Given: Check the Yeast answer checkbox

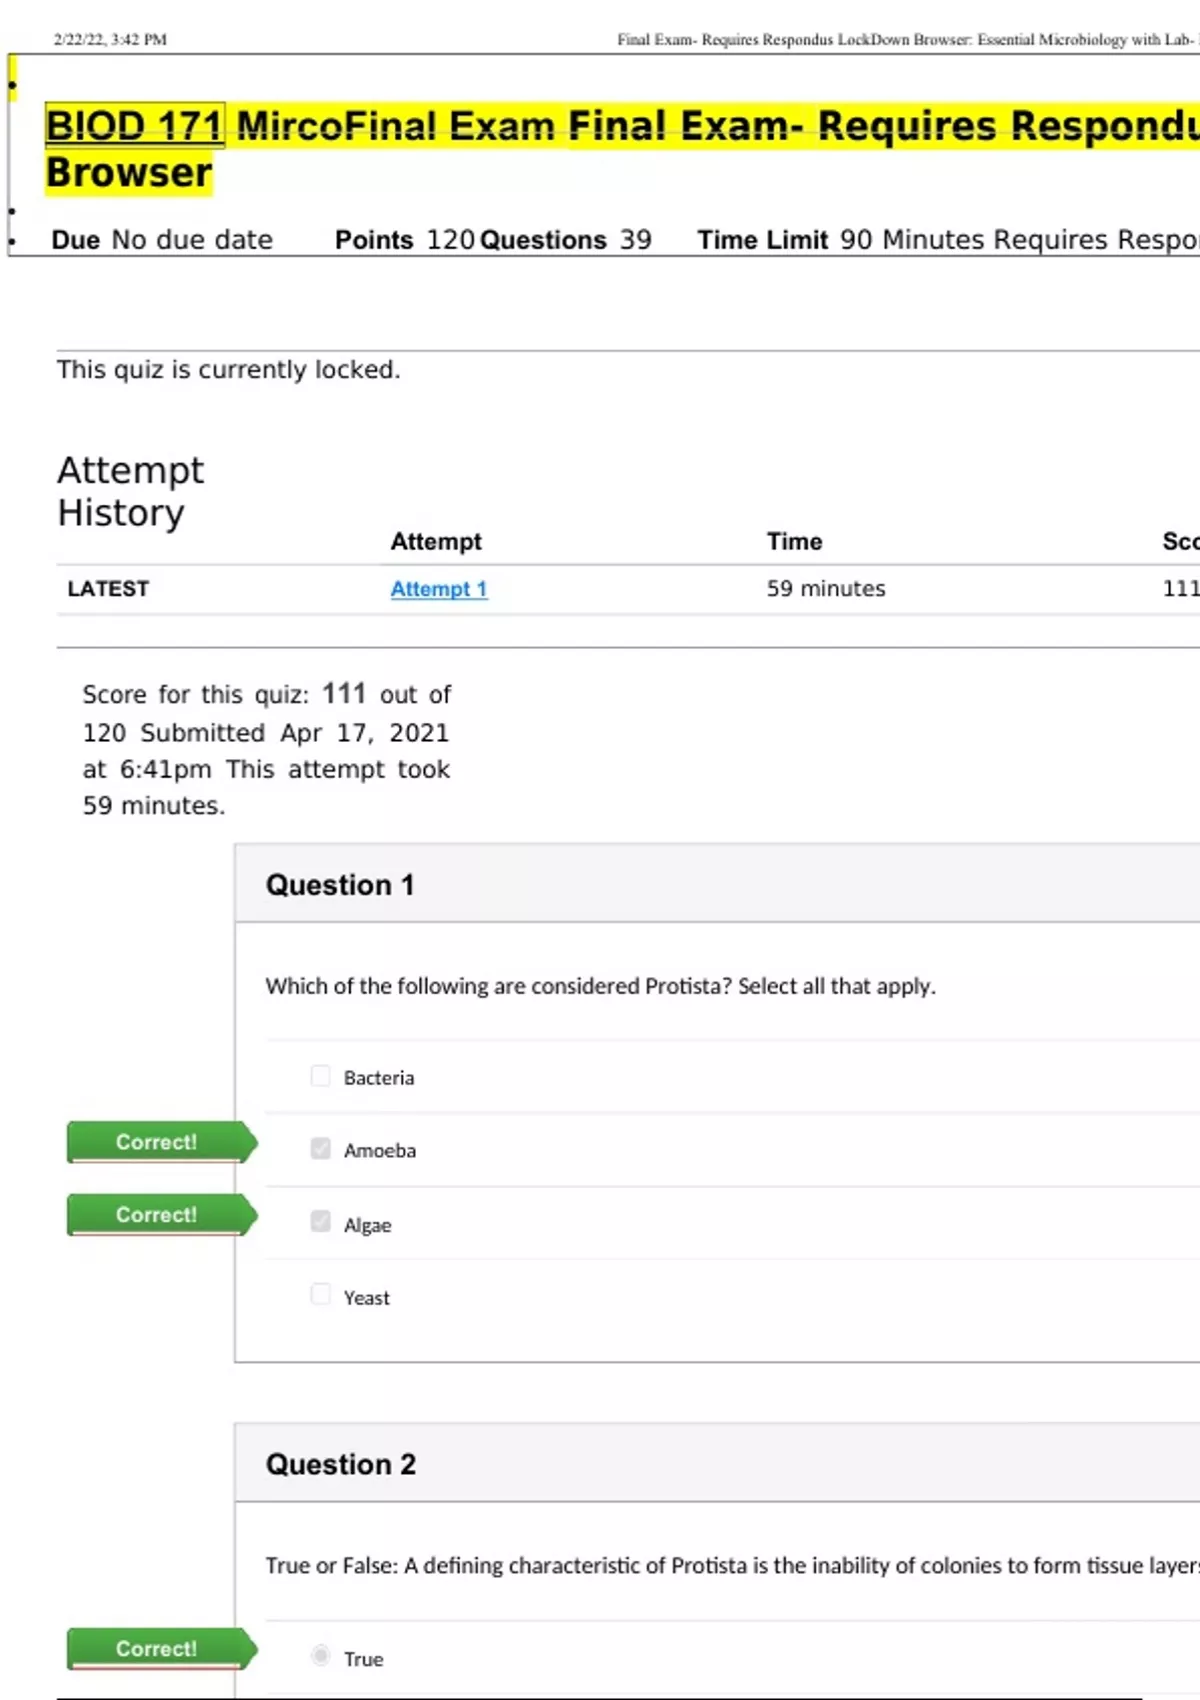Looking at the screenshot, I should [x=320, y=1295].
